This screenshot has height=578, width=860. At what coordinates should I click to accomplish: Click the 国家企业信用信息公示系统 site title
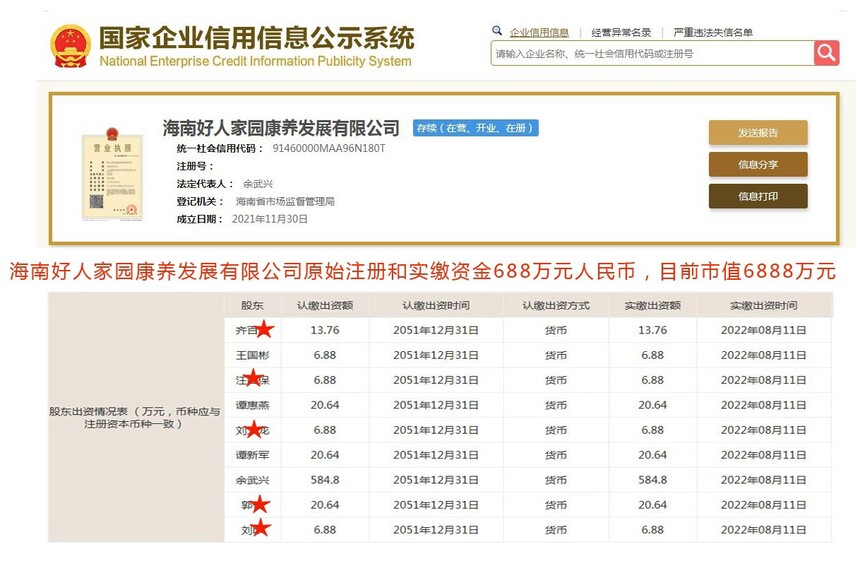(257, 37)
